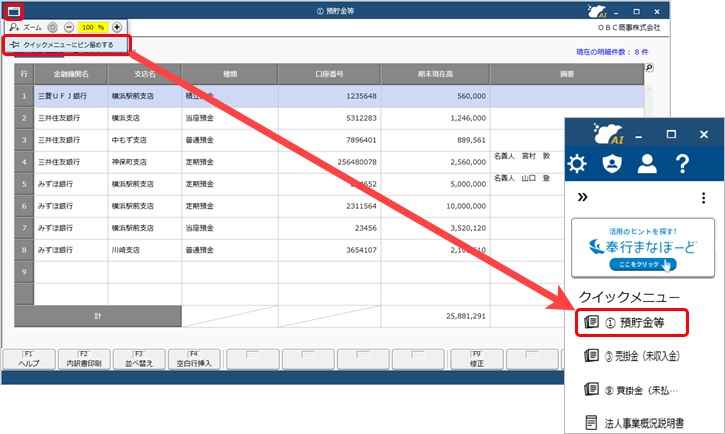
Task: Click 中もず支店 cell
Action: pos(145,140)
